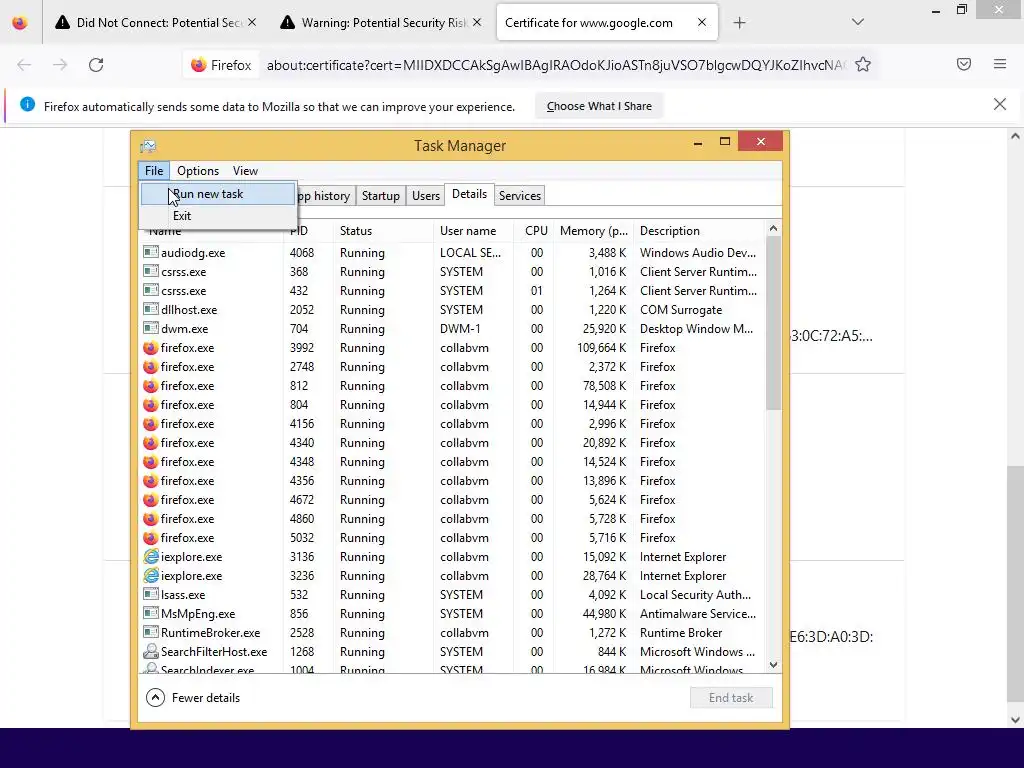Select the dwm.exe process icon

(x=151, y=328)
